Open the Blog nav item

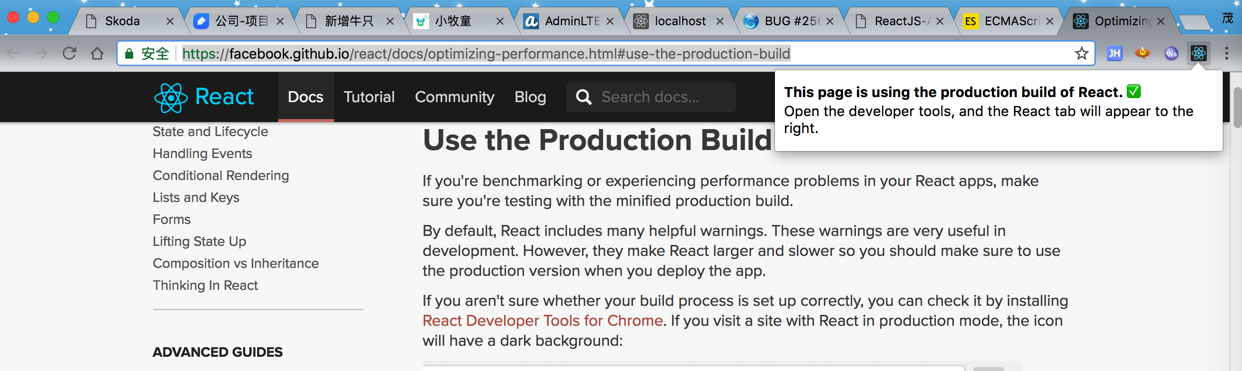pos(530,97)
